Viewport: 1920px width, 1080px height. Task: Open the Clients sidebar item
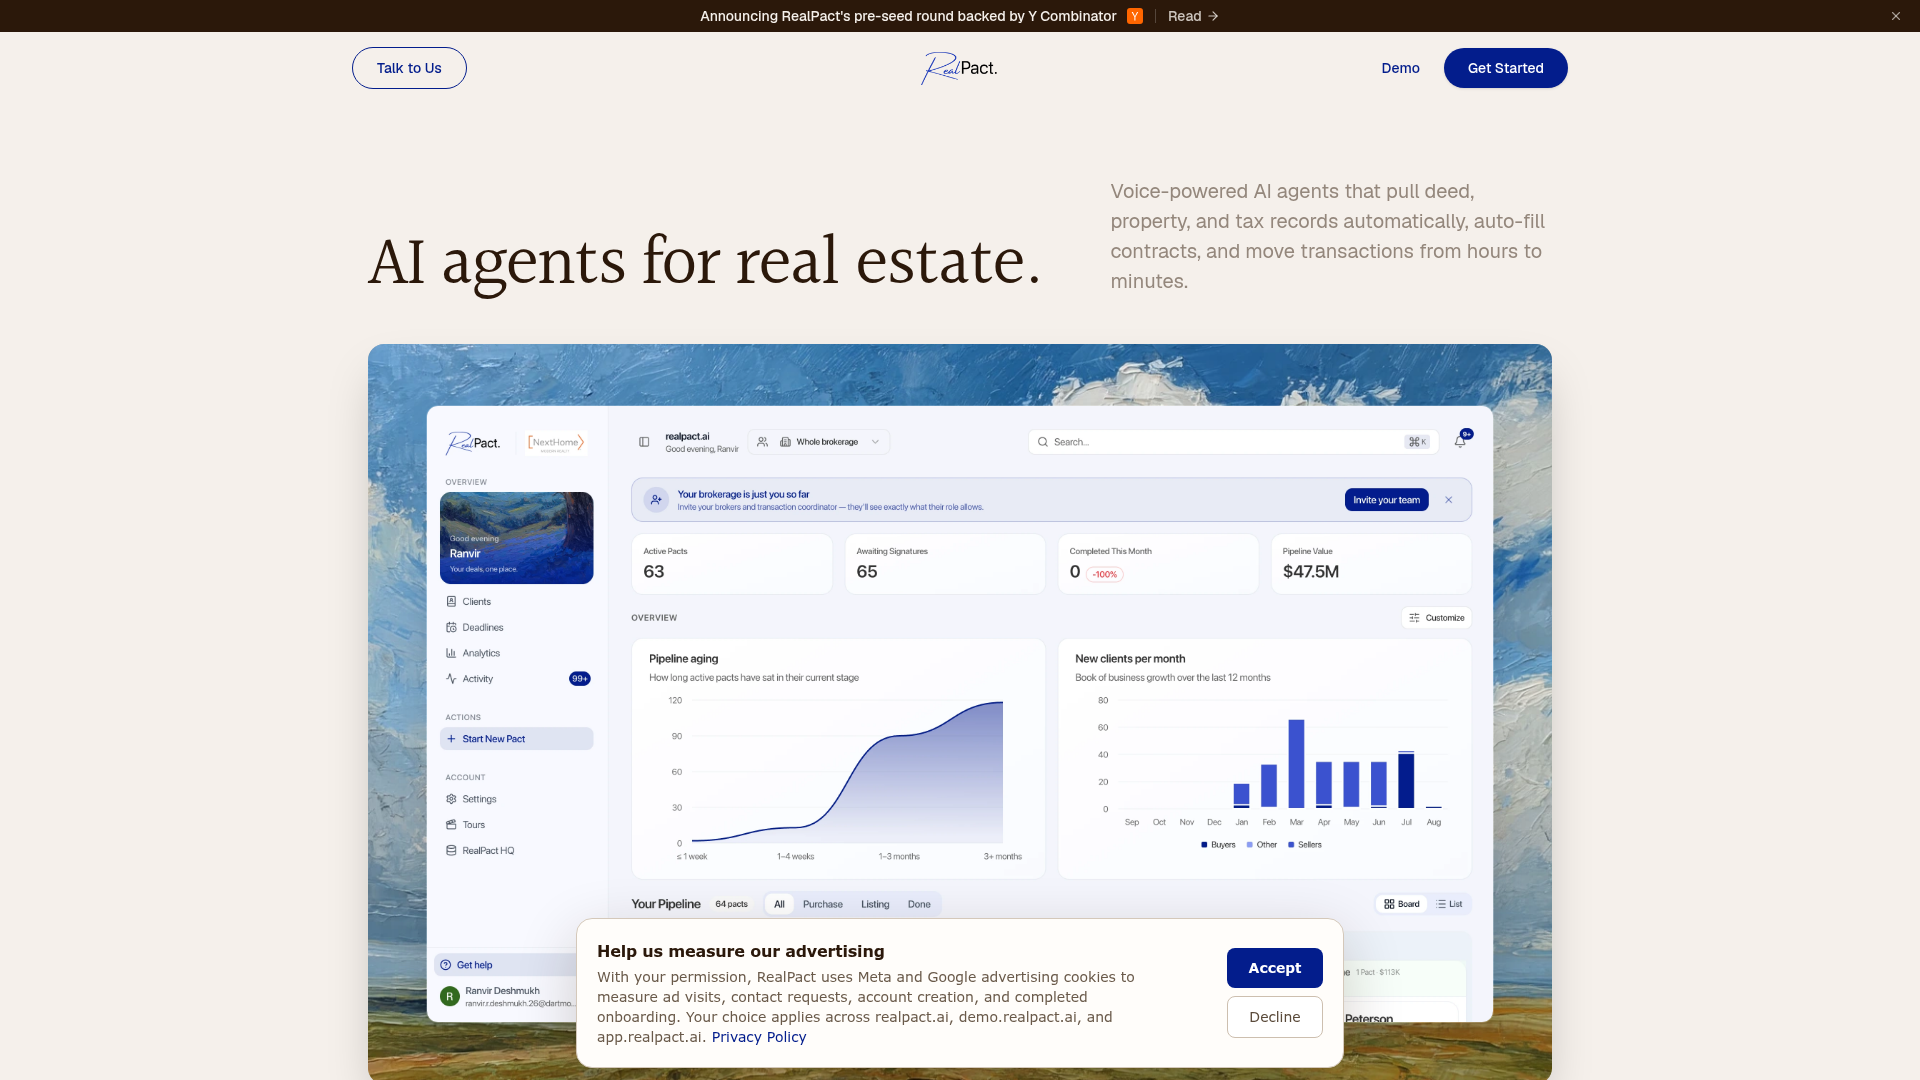516,602
